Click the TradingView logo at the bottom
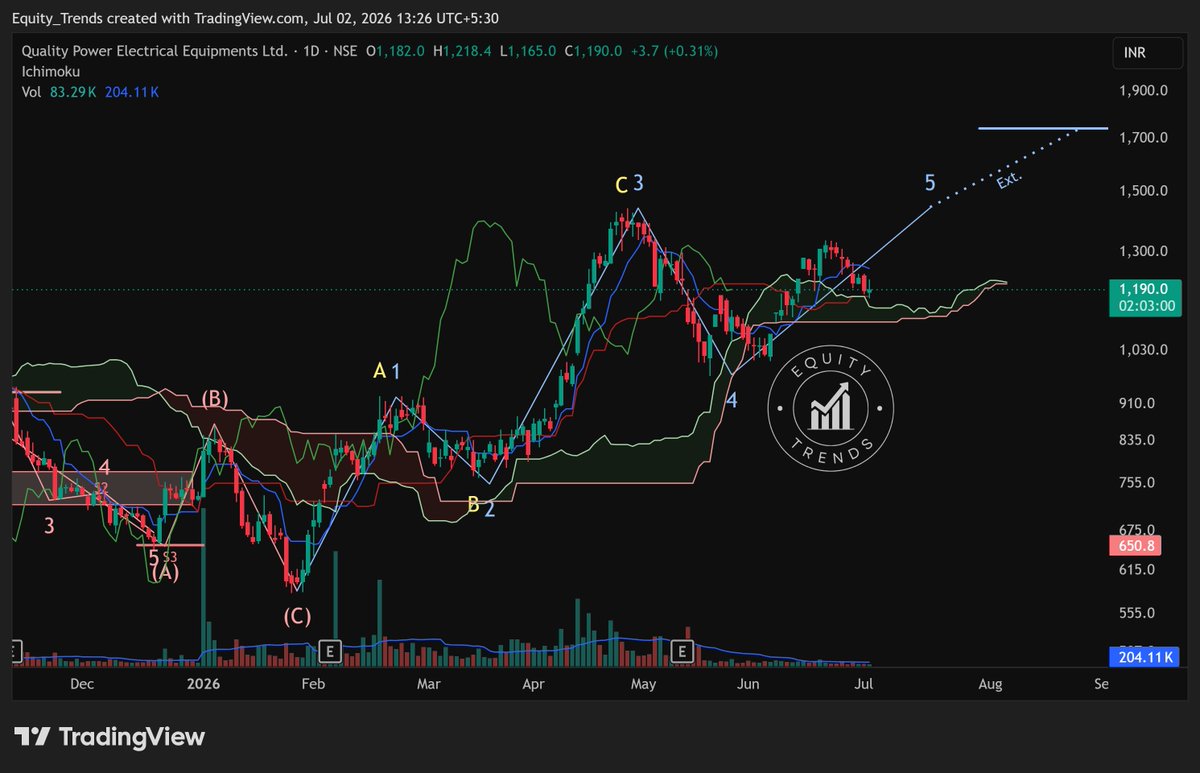Image resolution: width=1200 pixels, height=773 pixels. coord(110,738)
